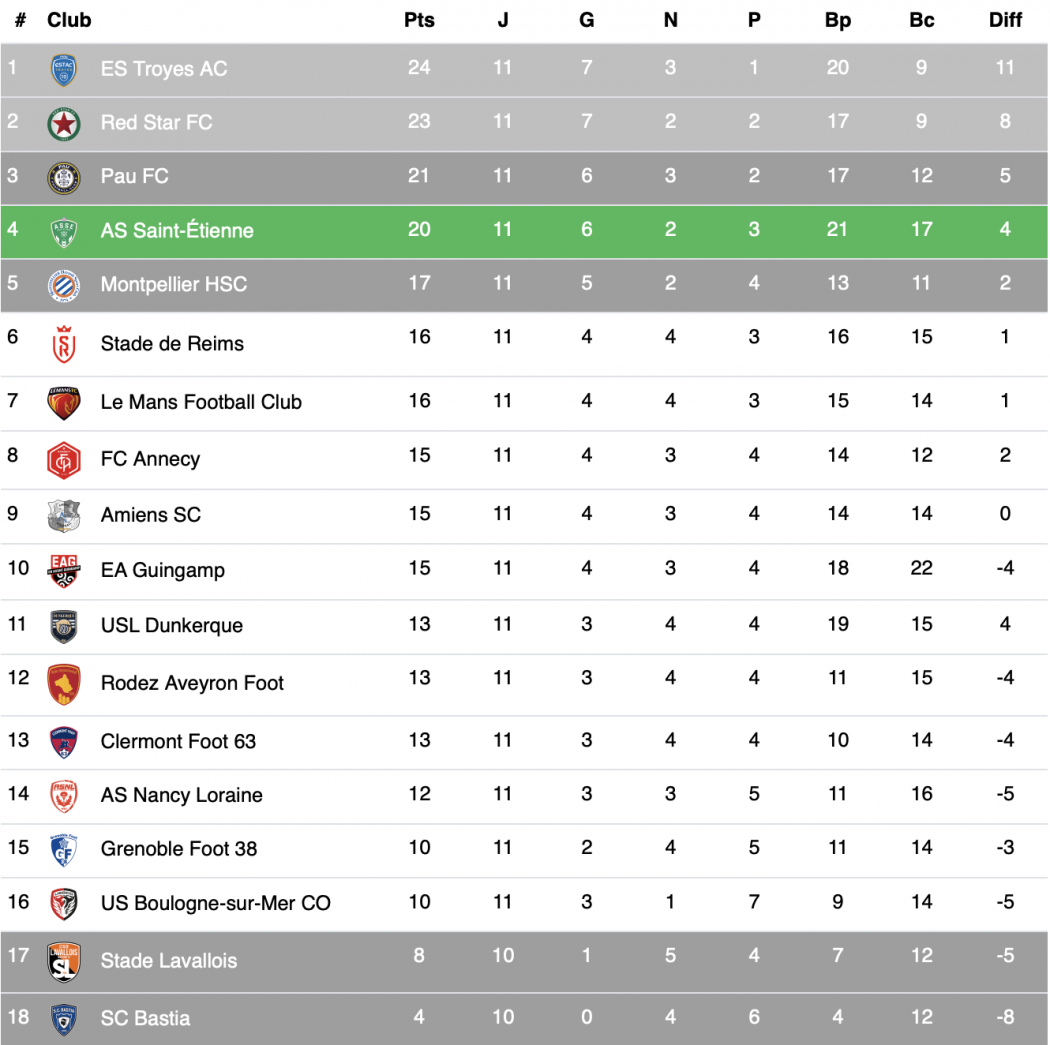
Task: Click the Clermont Foot 63 name
Action: pos(178,742)
